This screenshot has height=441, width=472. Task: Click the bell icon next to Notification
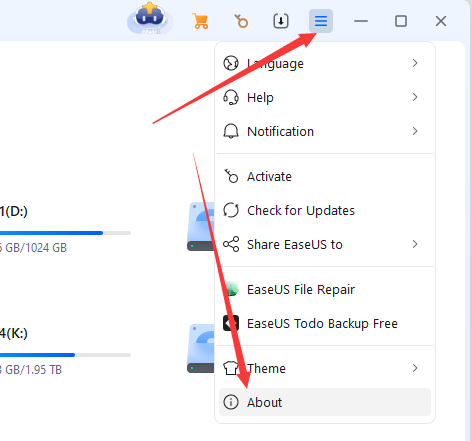point(231,131)
